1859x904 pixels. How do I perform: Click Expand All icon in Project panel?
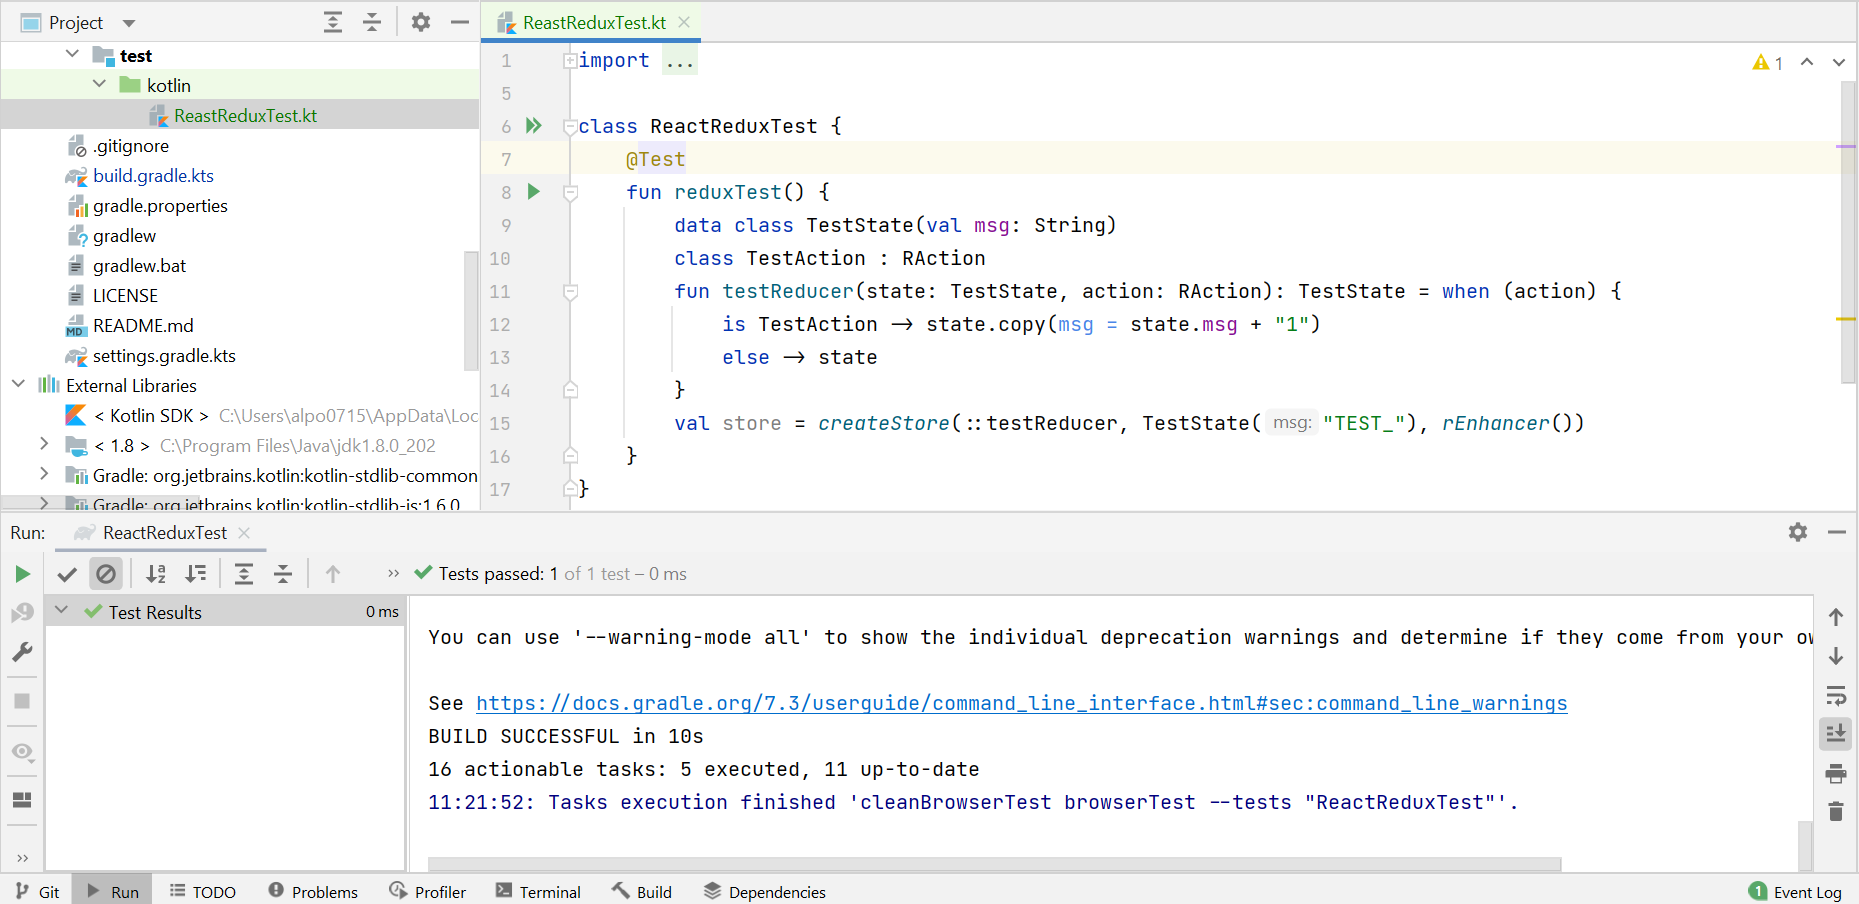pos(333,22)
